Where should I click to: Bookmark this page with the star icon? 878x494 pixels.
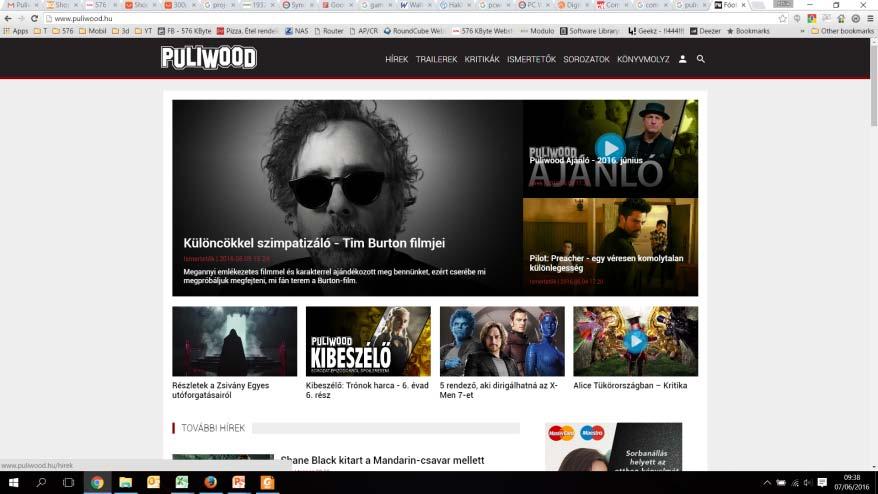(782, 18)
